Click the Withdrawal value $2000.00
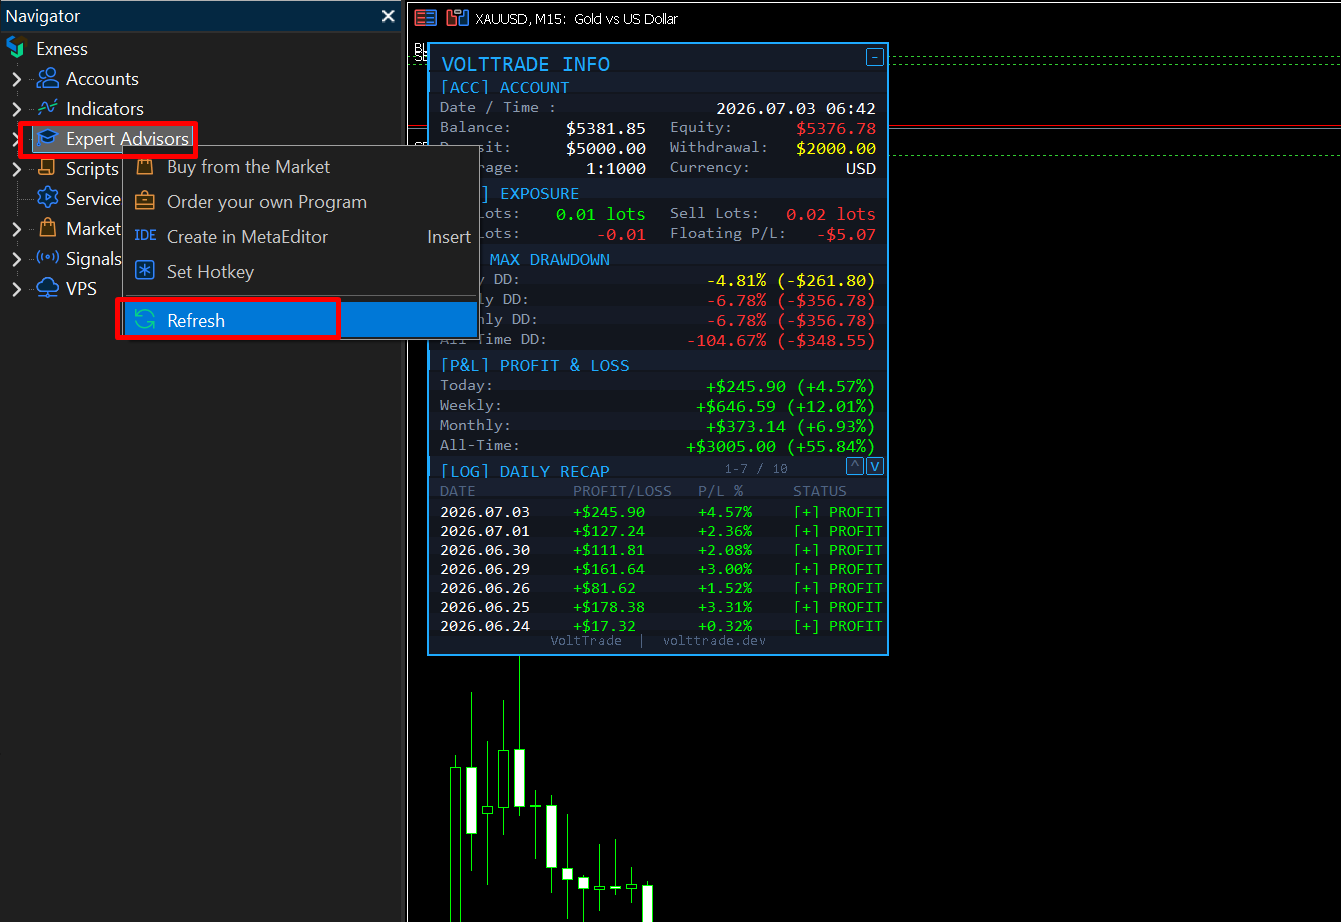The height and width of the screenshot is (922, 1341). point(836,148)
